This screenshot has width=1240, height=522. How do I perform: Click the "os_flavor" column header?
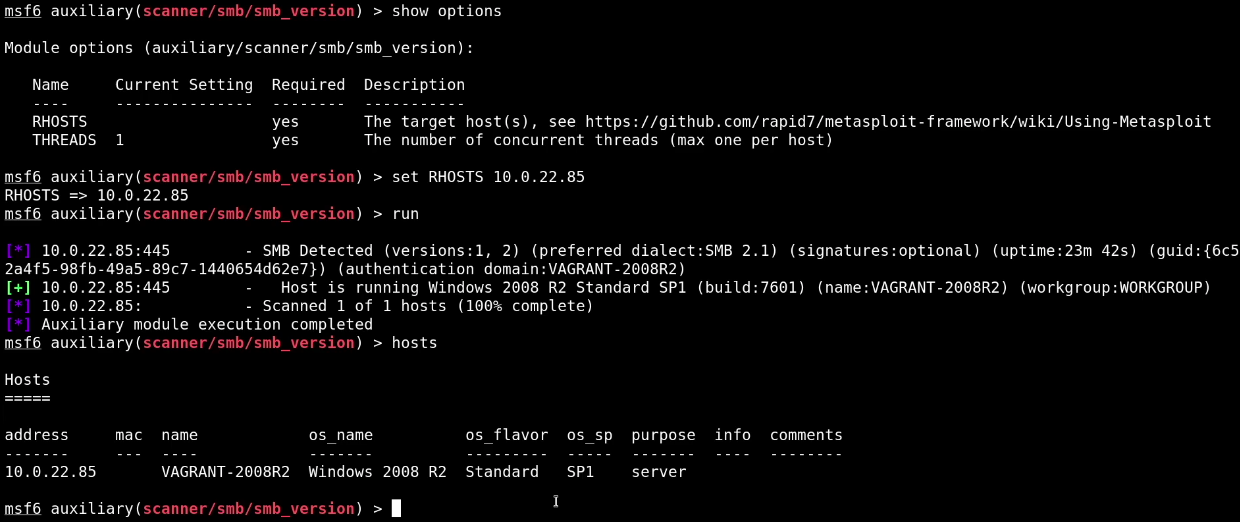point(507,435)
